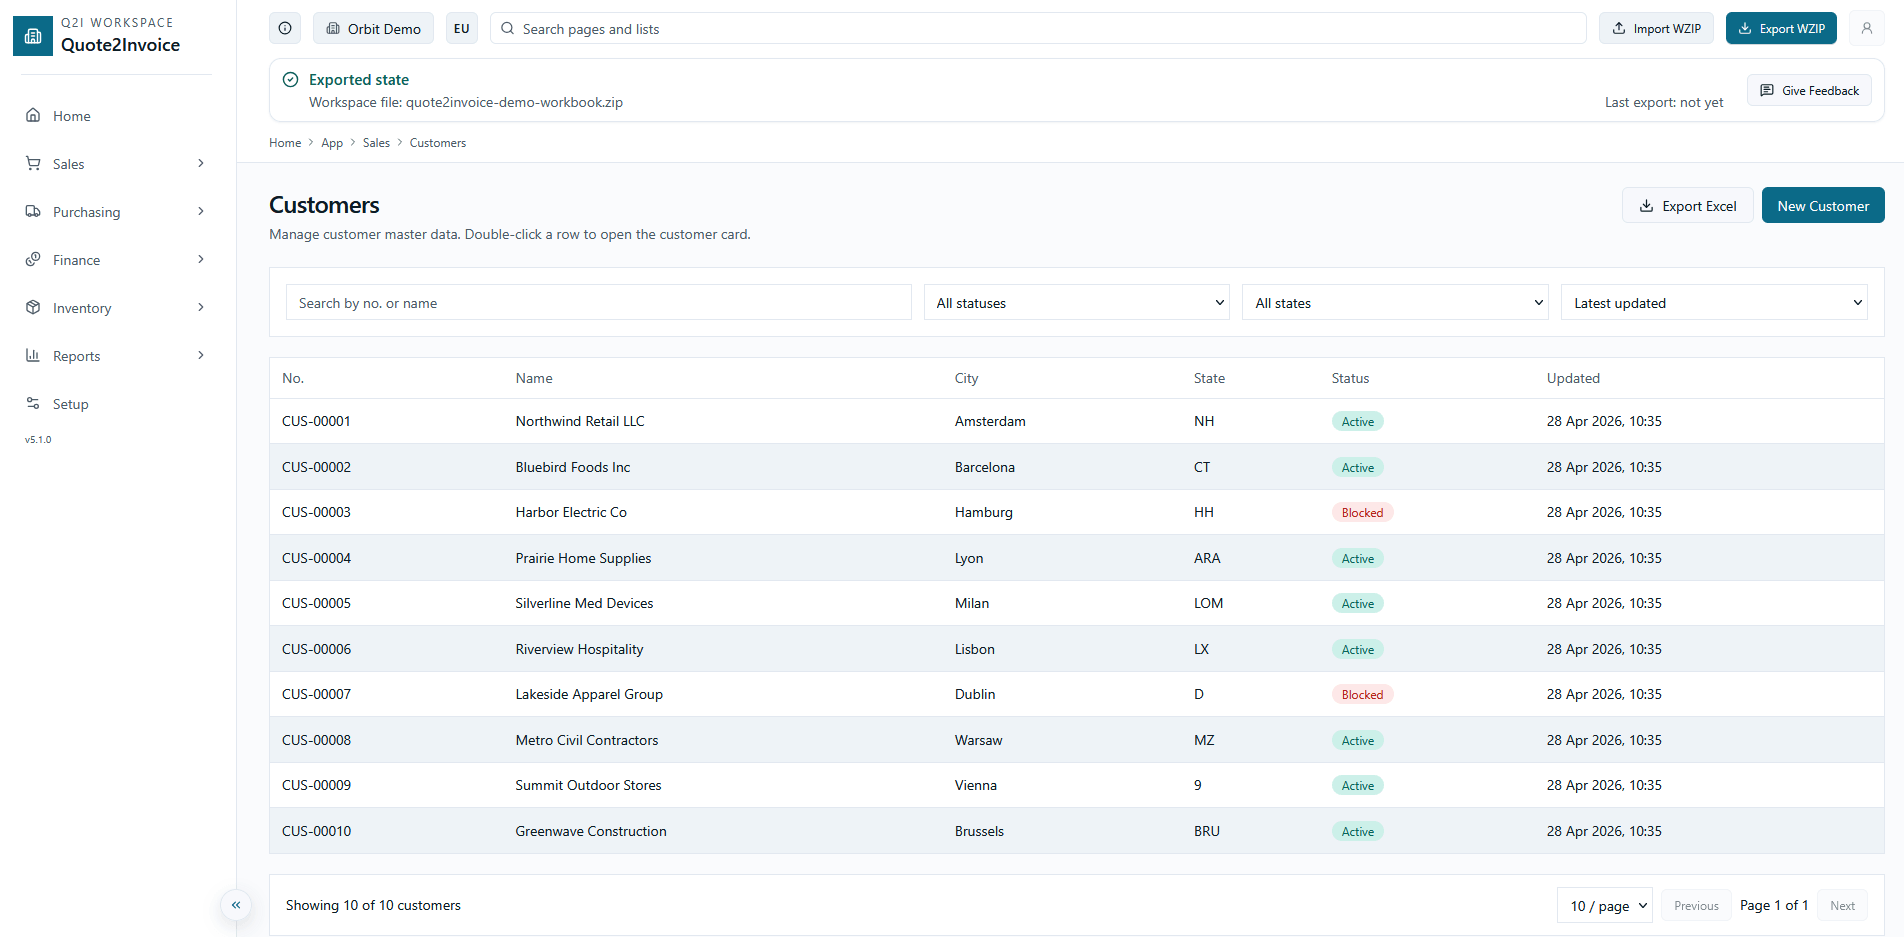The height and width of the screenshot is (937, 1904).
Task: Select the Purchasing icon in the sidebar
Action: point(33,211)
